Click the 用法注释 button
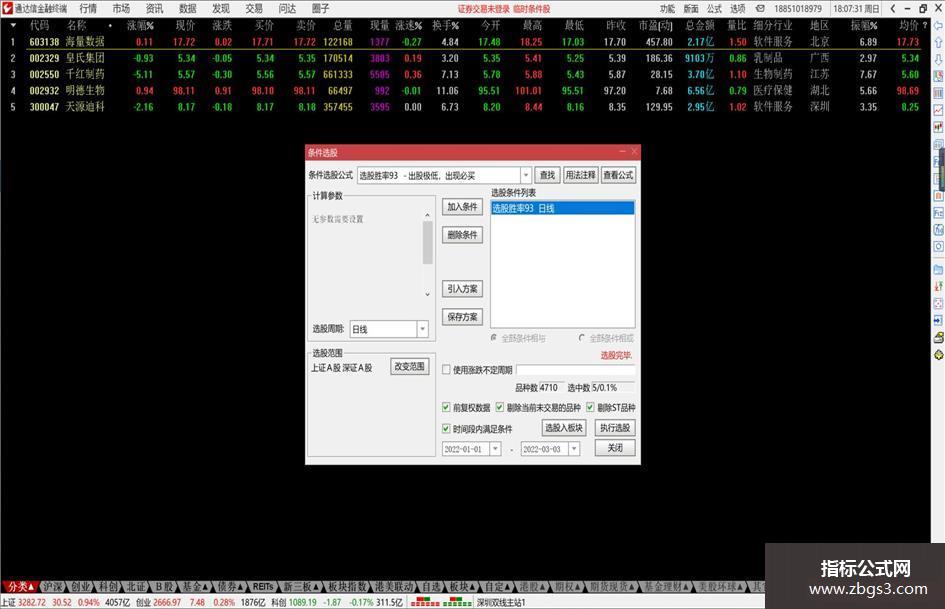Screen dimensions: 945x609 pyautogui.click(x=580, y=175)
